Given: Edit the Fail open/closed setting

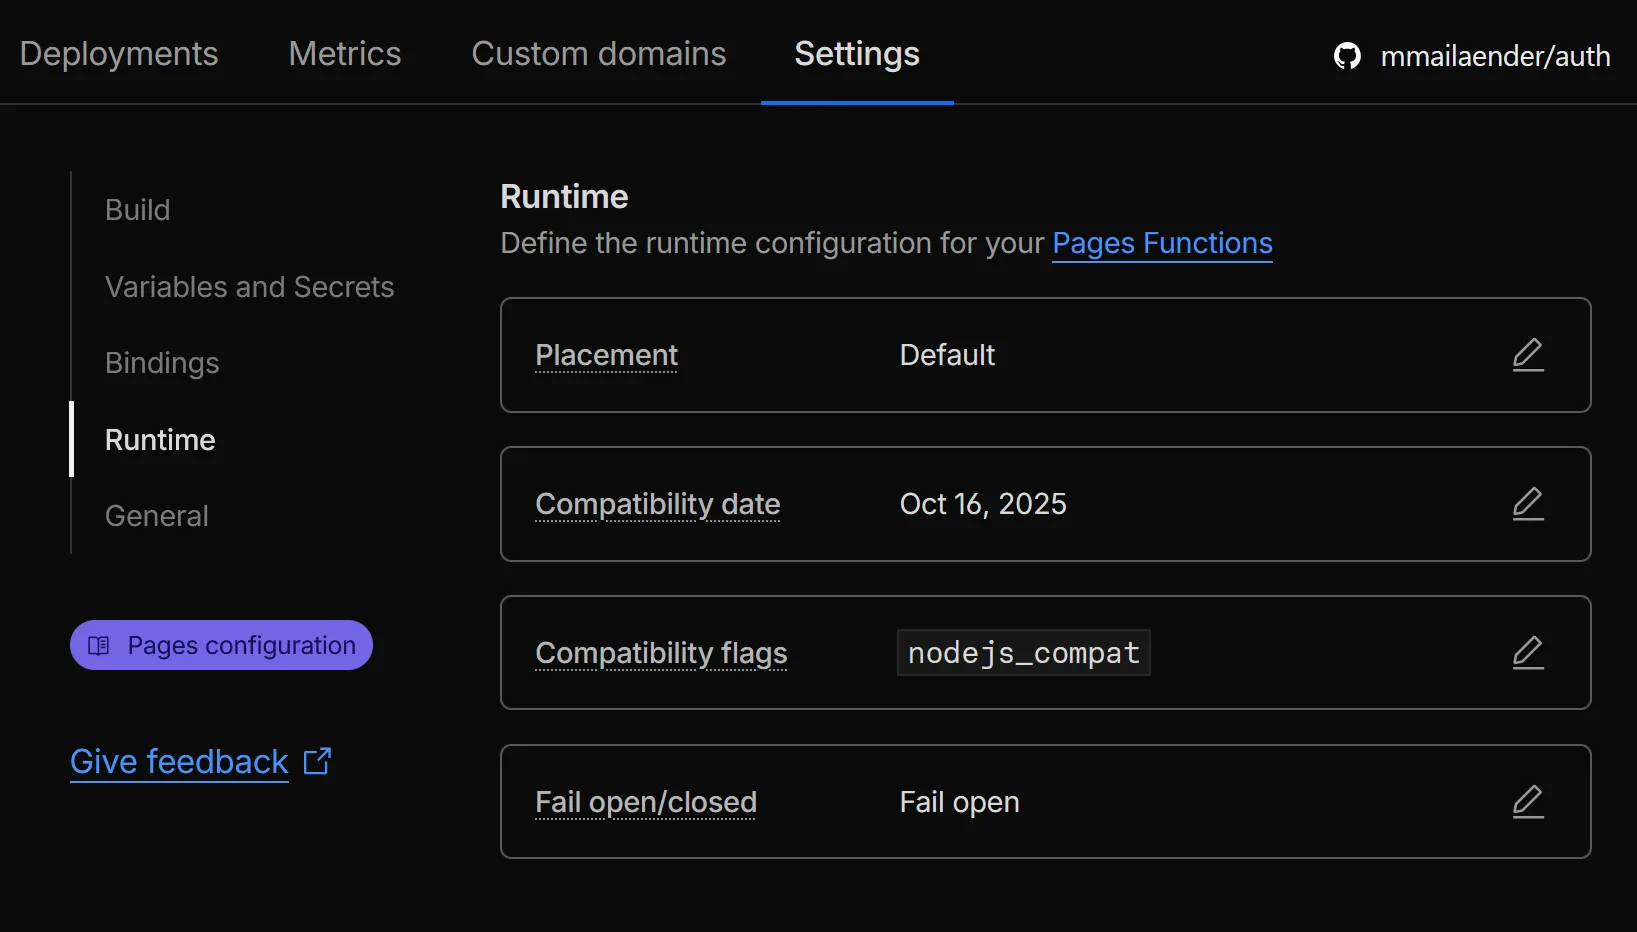Looking at the screenshot, I should click(x=1528, y=801).
